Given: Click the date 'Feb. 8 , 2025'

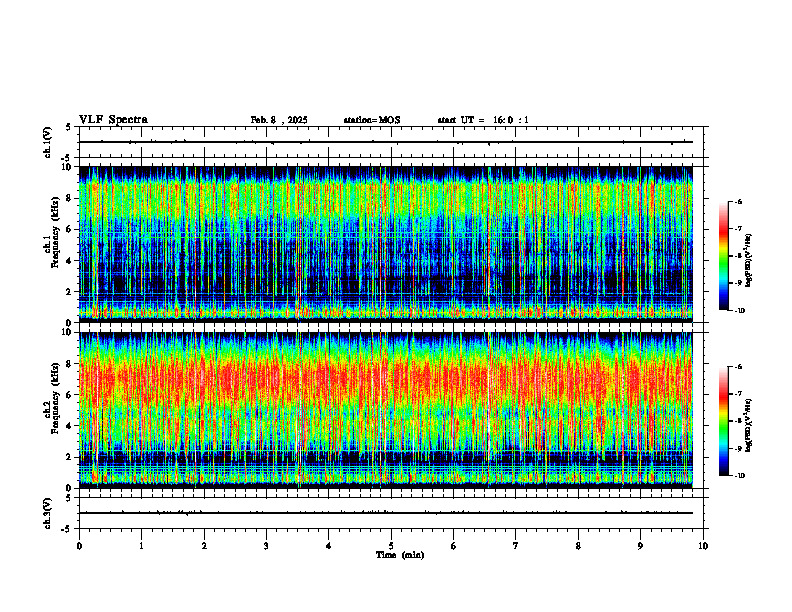Looking at the screenshot, I should (279, 120).
